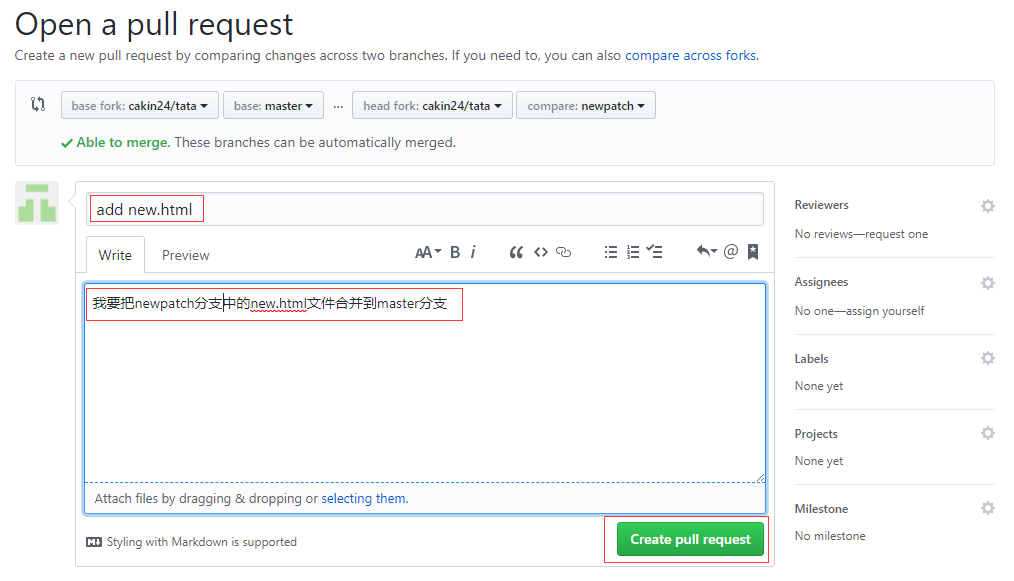
Task: Click the No reviews—request one text
Action: tap(861, 234)
